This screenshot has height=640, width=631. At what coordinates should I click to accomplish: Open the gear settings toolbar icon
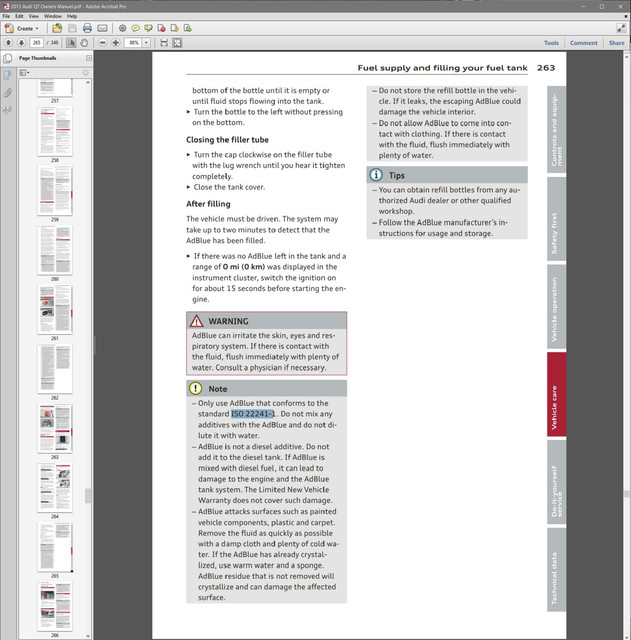click(x=122, y=28)
